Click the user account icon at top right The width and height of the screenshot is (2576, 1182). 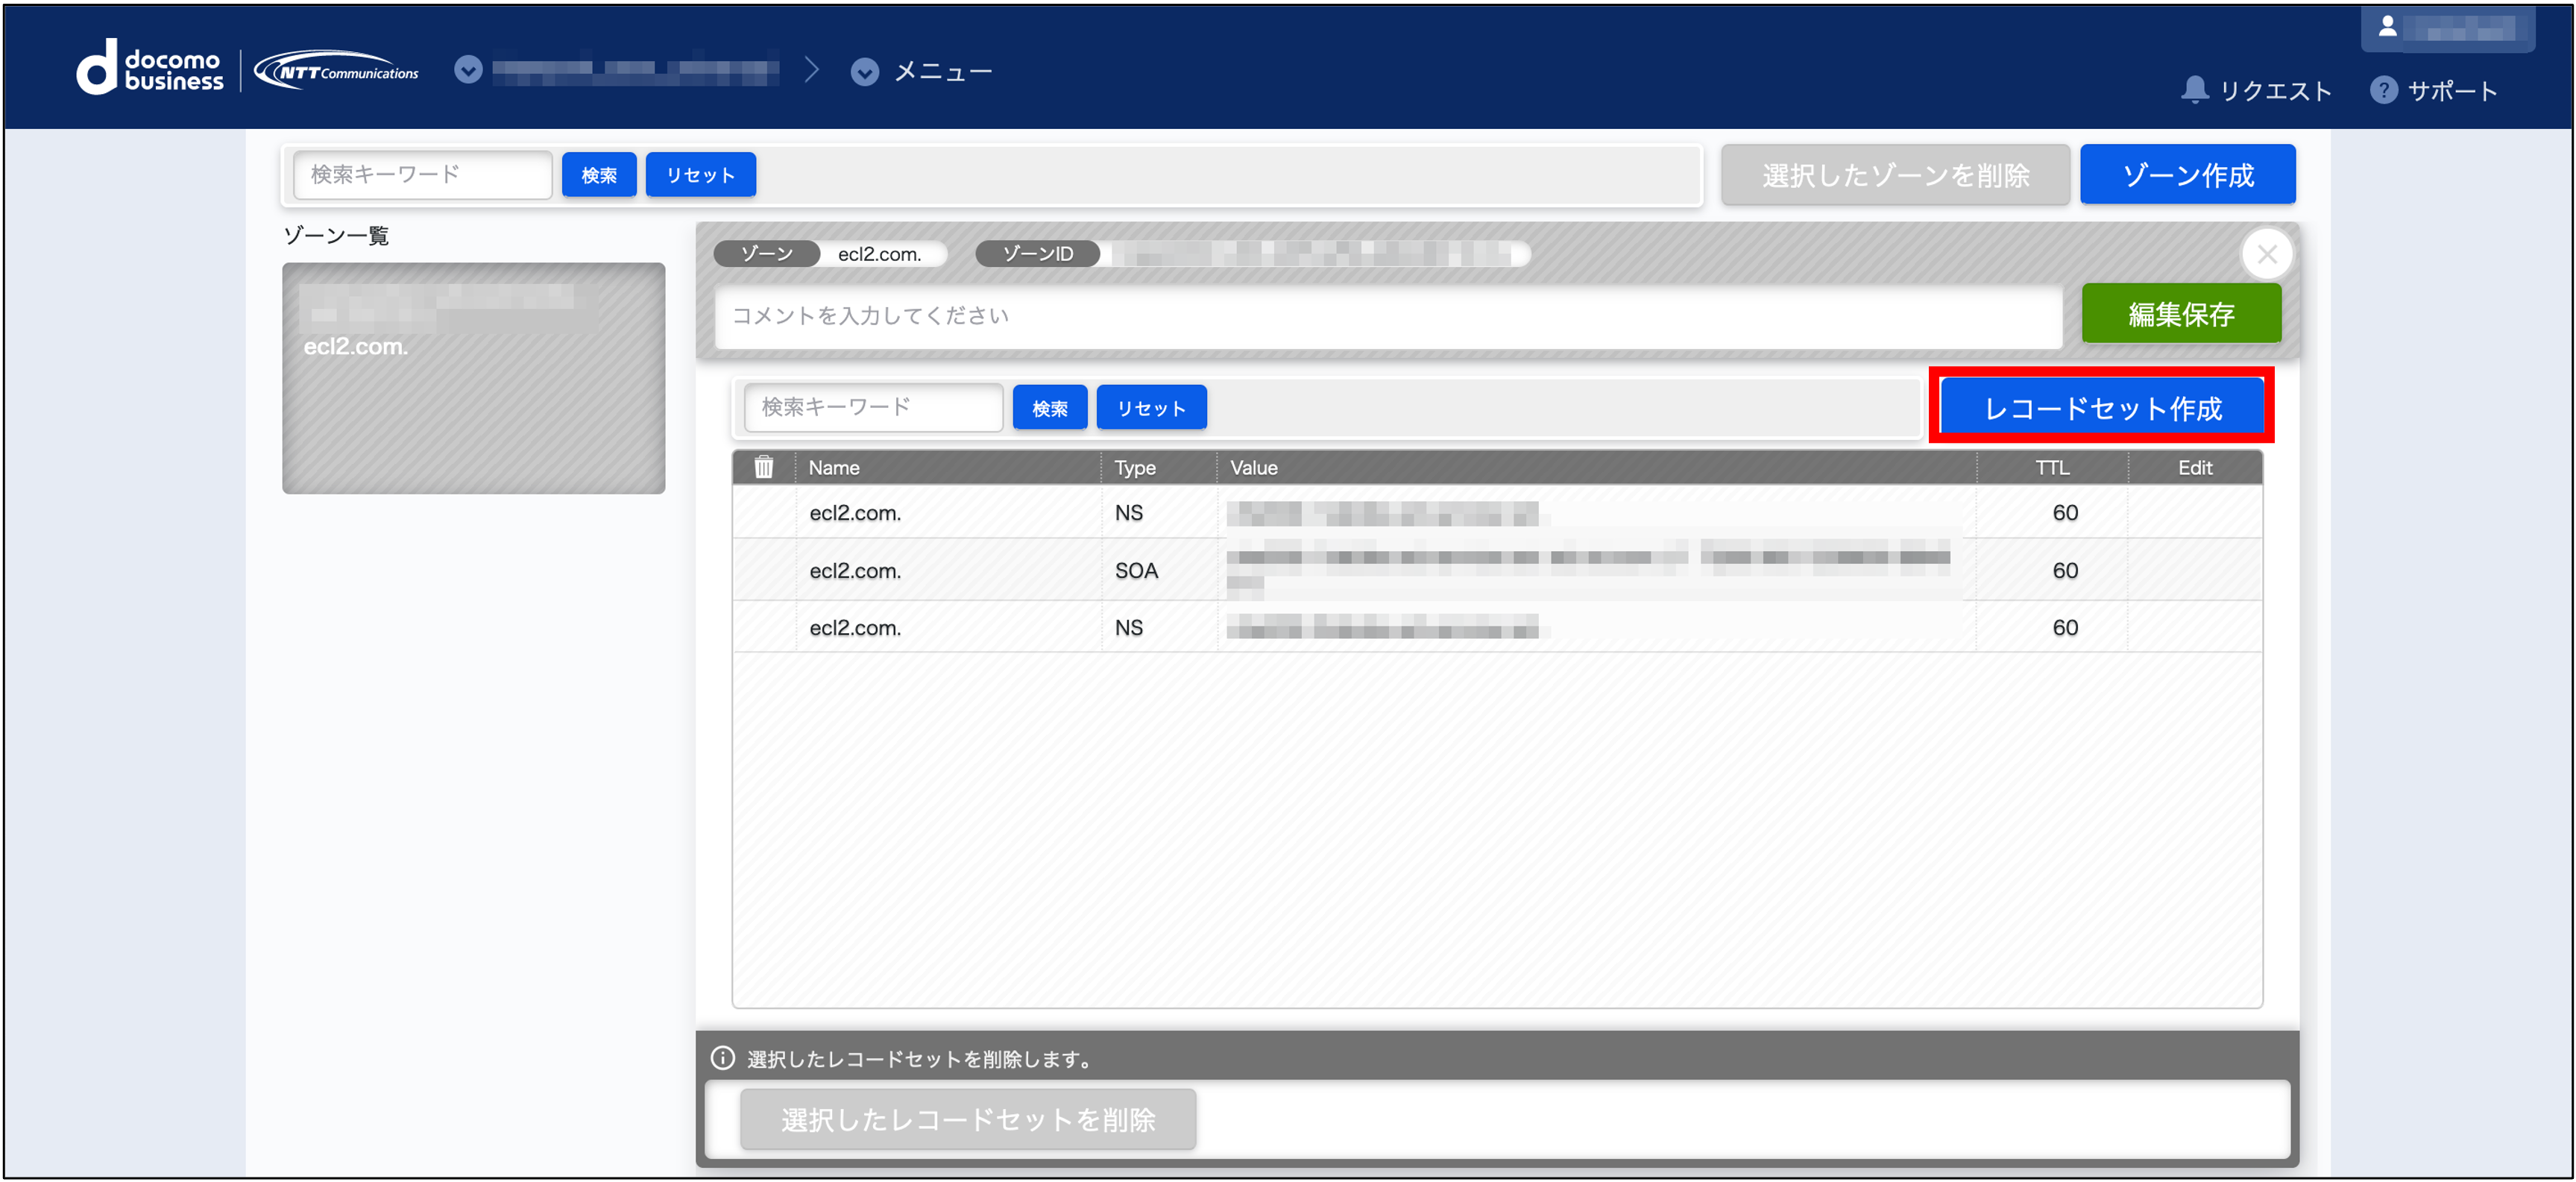point(2387,27)
